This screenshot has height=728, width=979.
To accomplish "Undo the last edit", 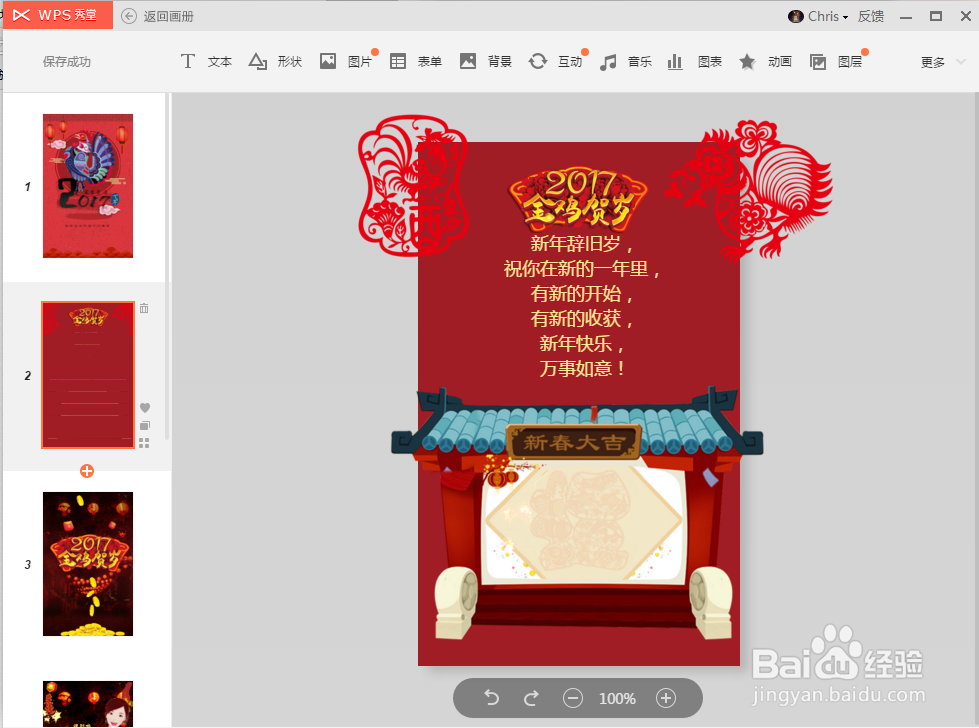I will 491,698.
